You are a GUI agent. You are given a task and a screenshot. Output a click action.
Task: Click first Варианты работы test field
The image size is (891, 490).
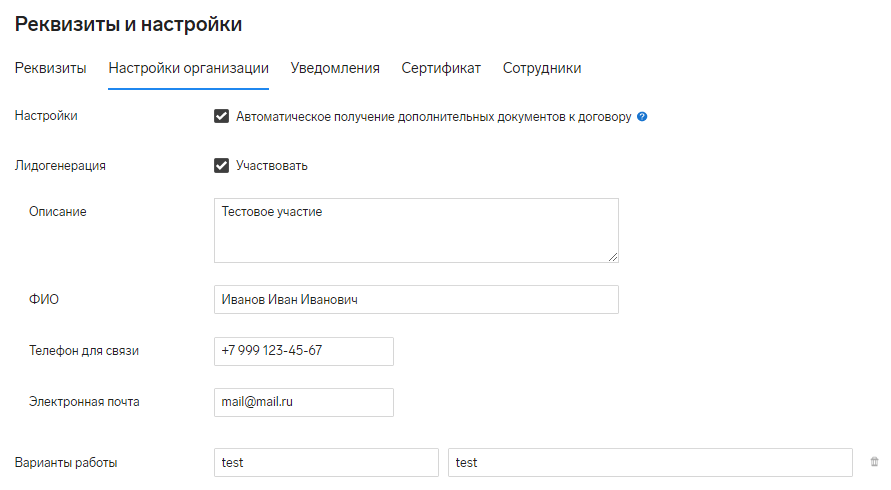326,462
